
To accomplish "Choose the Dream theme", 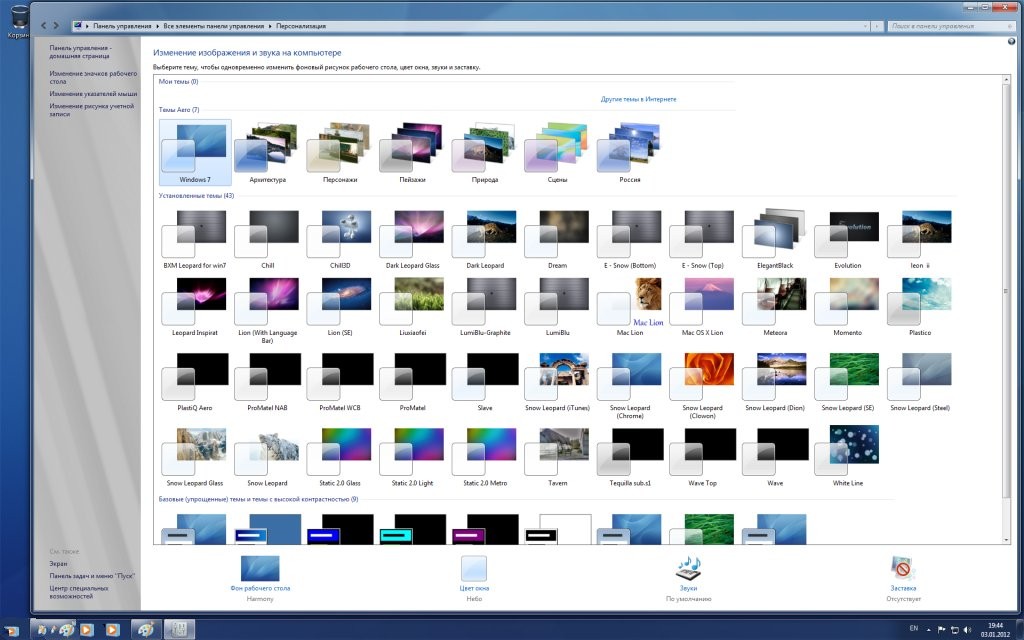I will point(557,239).
